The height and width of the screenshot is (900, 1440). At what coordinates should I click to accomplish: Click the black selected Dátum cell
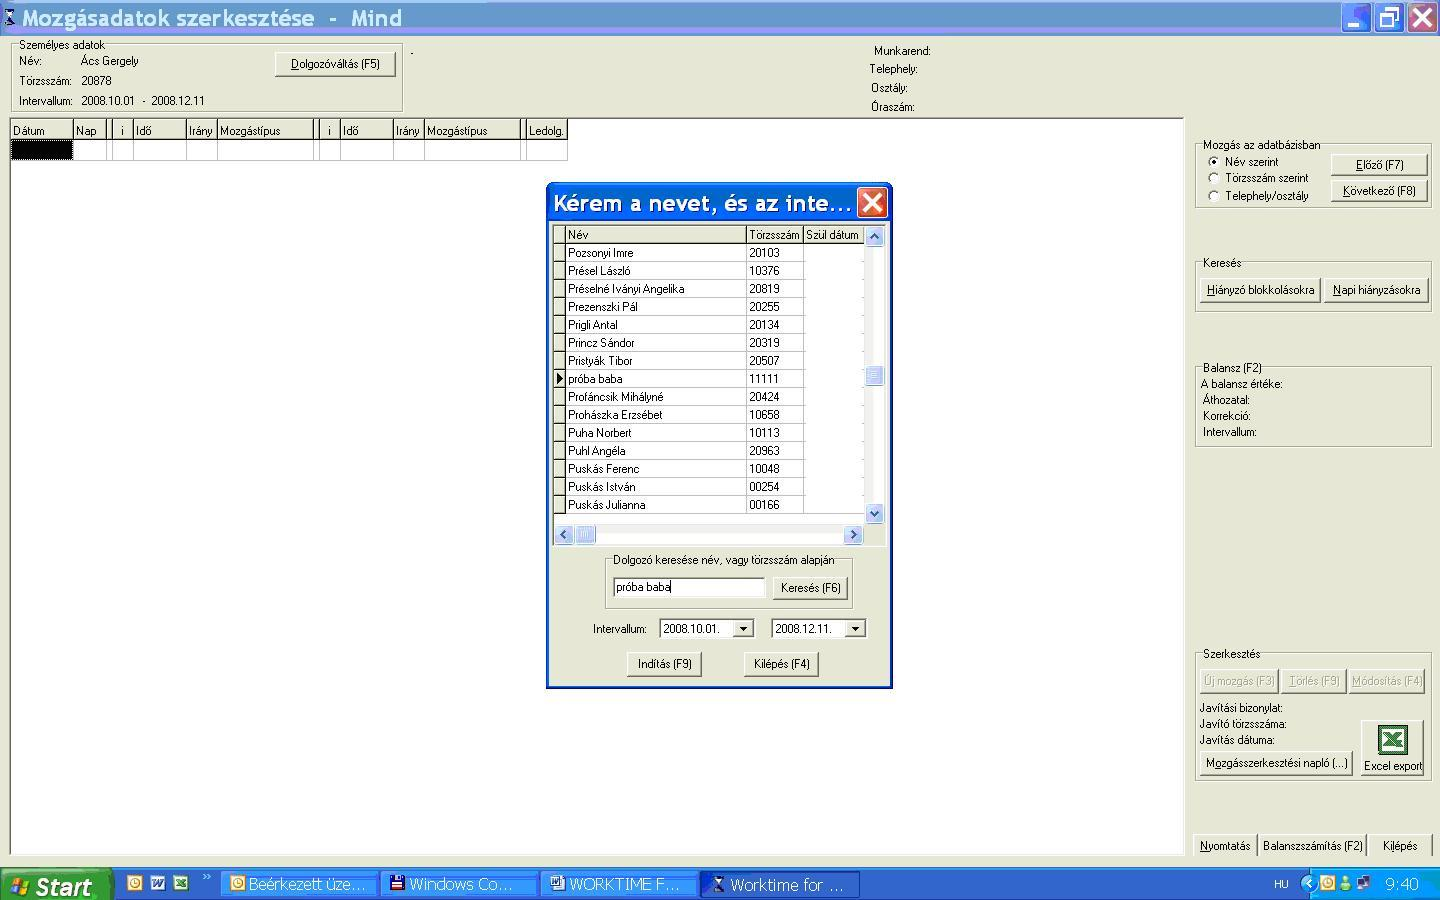[x=42, y=150]
